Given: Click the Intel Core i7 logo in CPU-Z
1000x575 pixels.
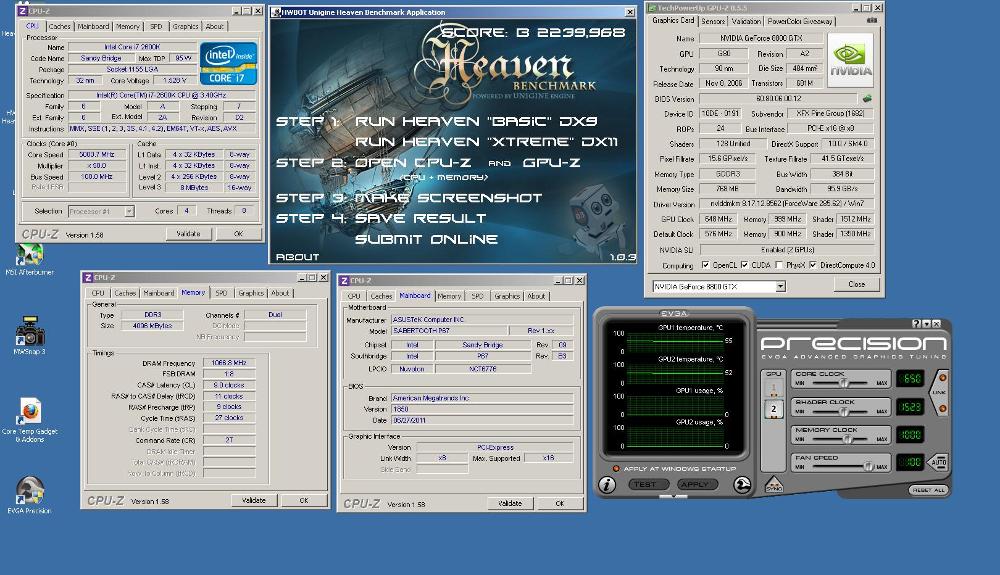Looking at the screenshot, I should pos(228,64).
